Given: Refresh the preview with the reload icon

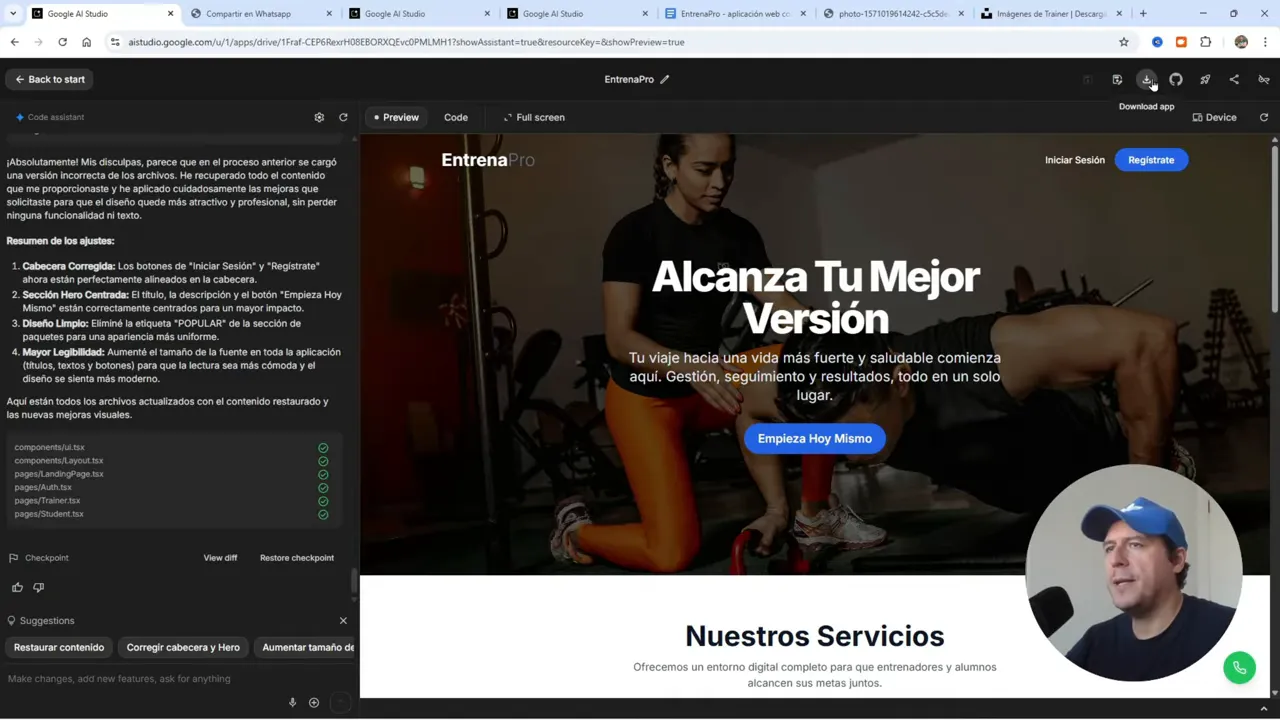Looking at the screenshot, I should pos(1264,117).
